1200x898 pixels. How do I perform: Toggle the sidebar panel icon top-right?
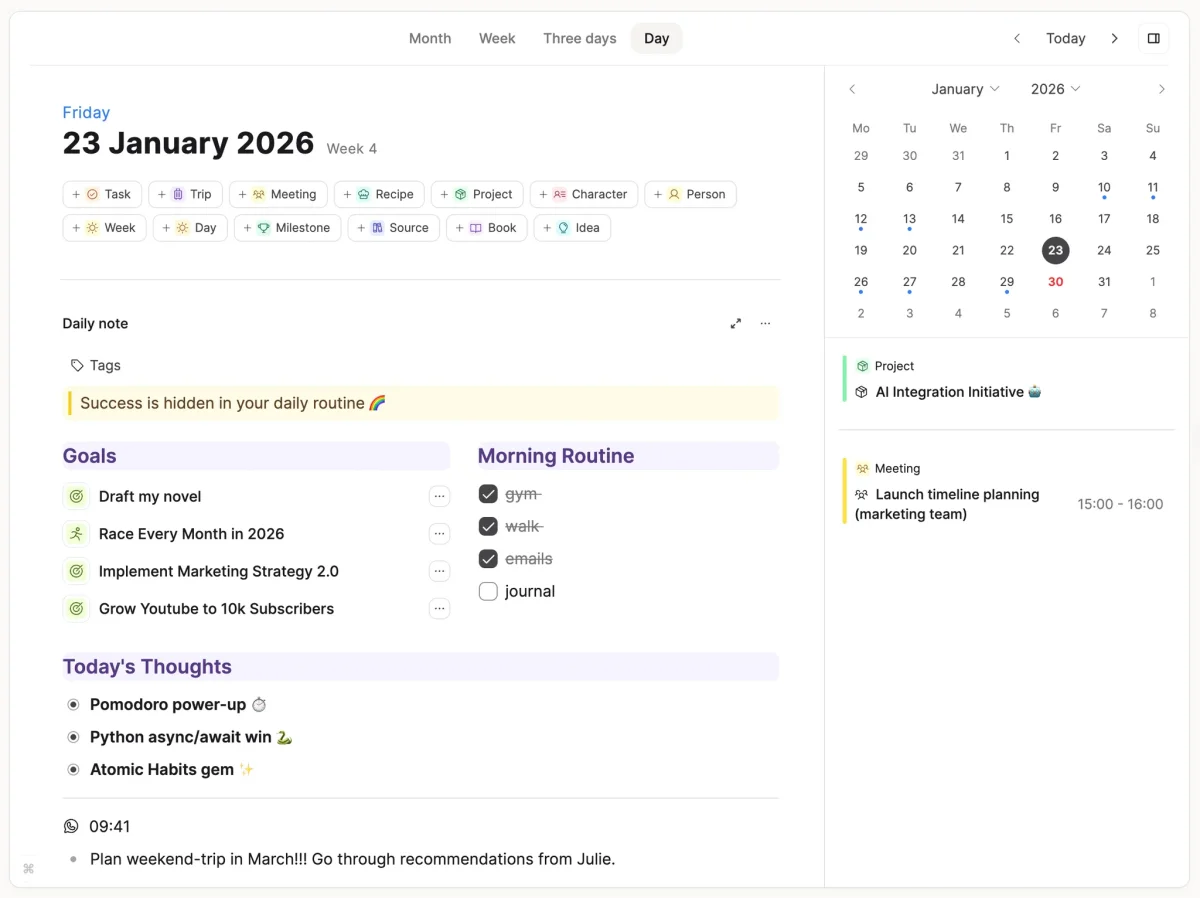(x=1153, y=38)
